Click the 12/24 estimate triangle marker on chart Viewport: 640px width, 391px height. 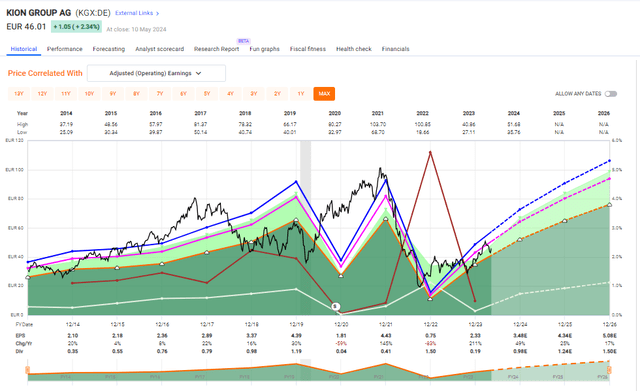(520, 240)
